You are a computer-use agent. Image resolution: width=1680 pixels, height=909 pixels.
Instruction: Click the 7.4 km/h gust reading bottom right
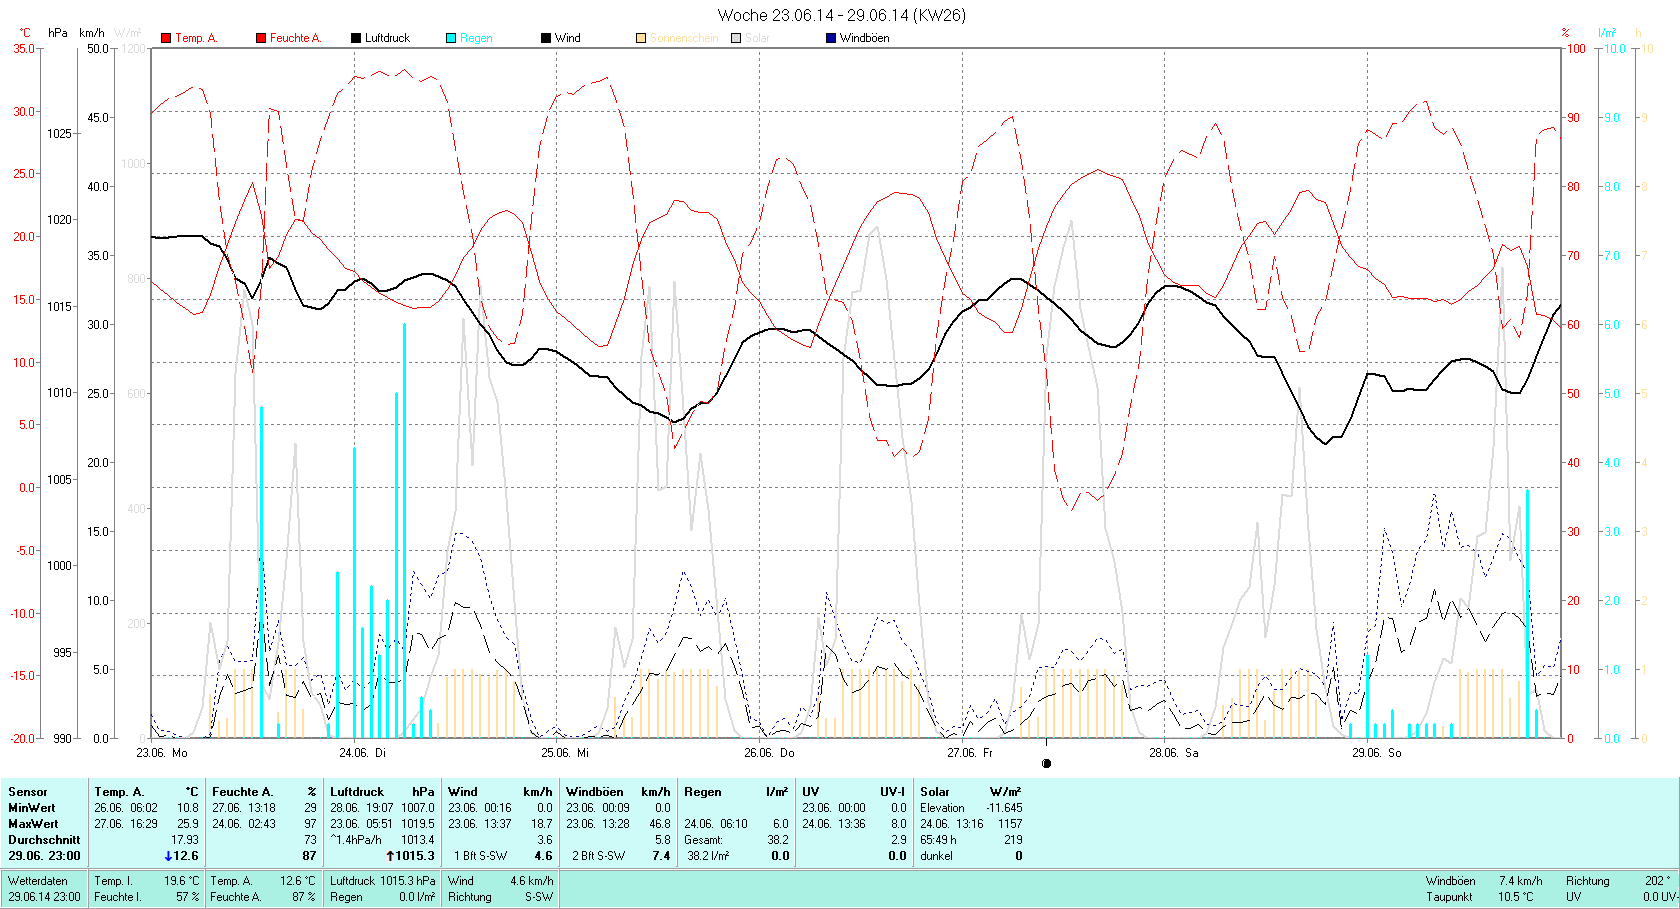[1521, 881]
